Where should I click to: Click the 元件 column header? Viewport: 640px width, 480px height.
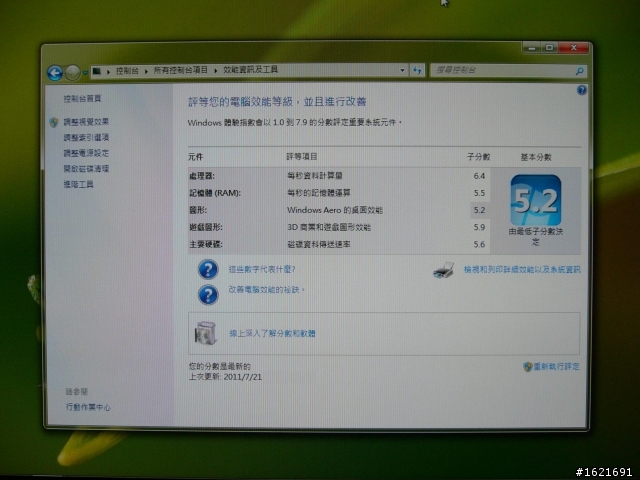(196, 157)
